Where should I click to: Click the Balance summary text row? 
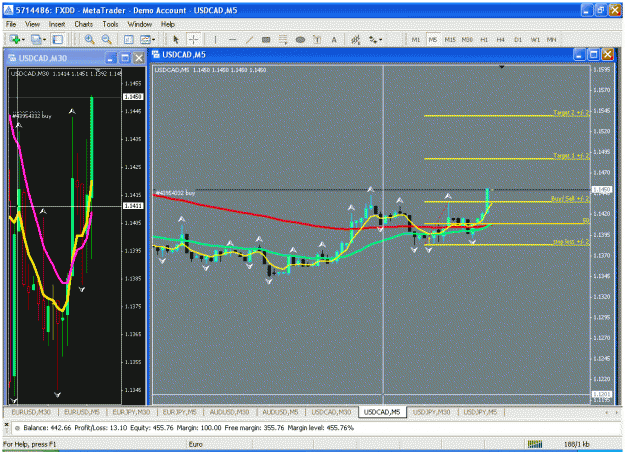189,428
